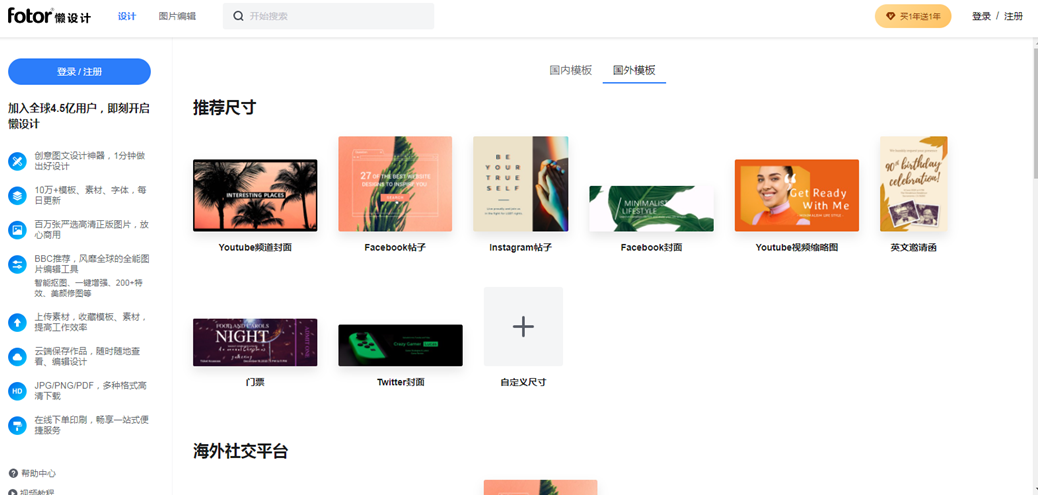Click the Instagram帖子 label

520,248
